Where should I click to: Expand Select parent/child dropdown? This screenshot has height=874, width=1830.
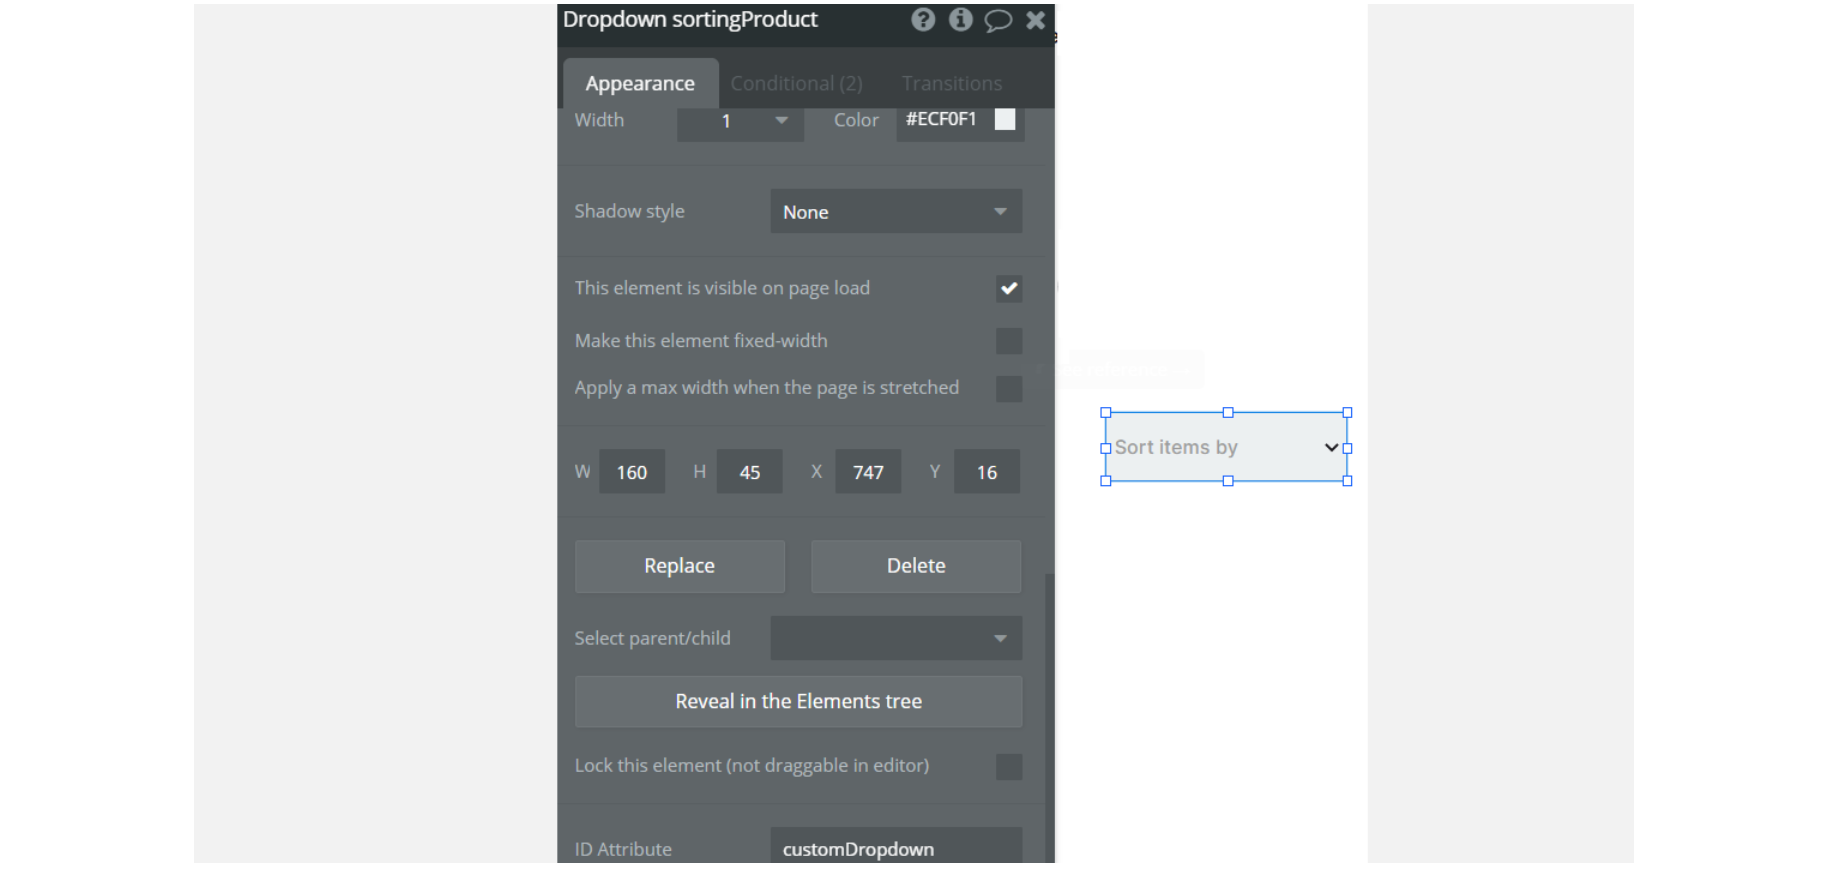coord(896,638)
